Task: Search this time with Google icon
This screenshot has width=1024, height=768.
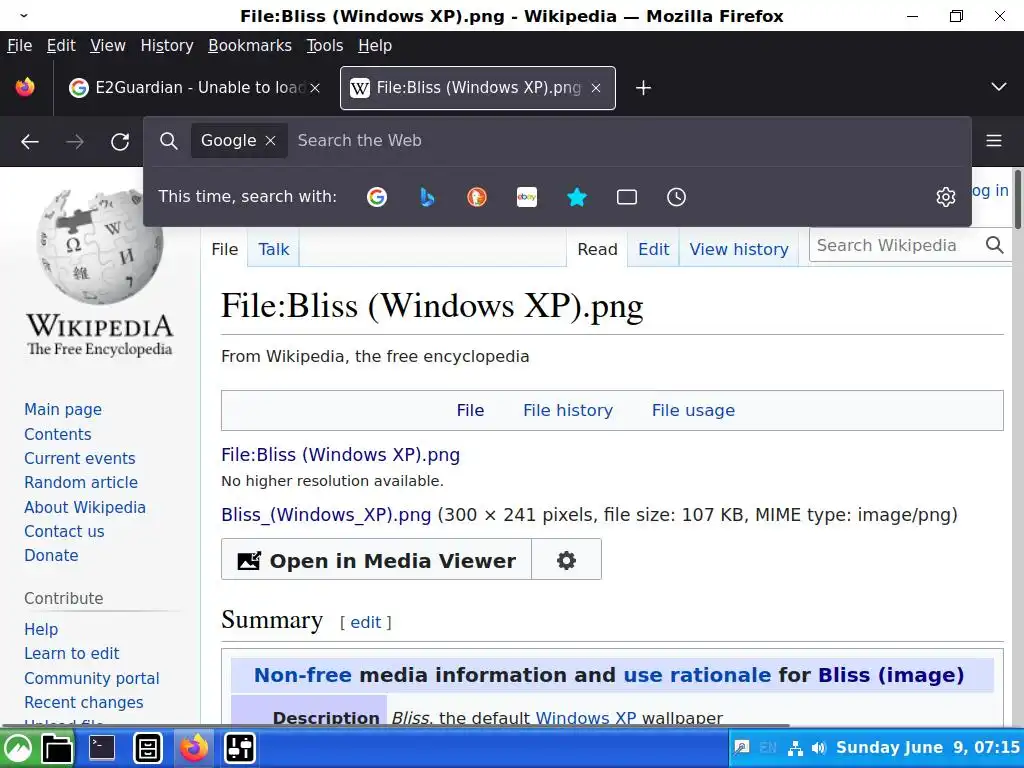Action: click(x=377, y=197)
